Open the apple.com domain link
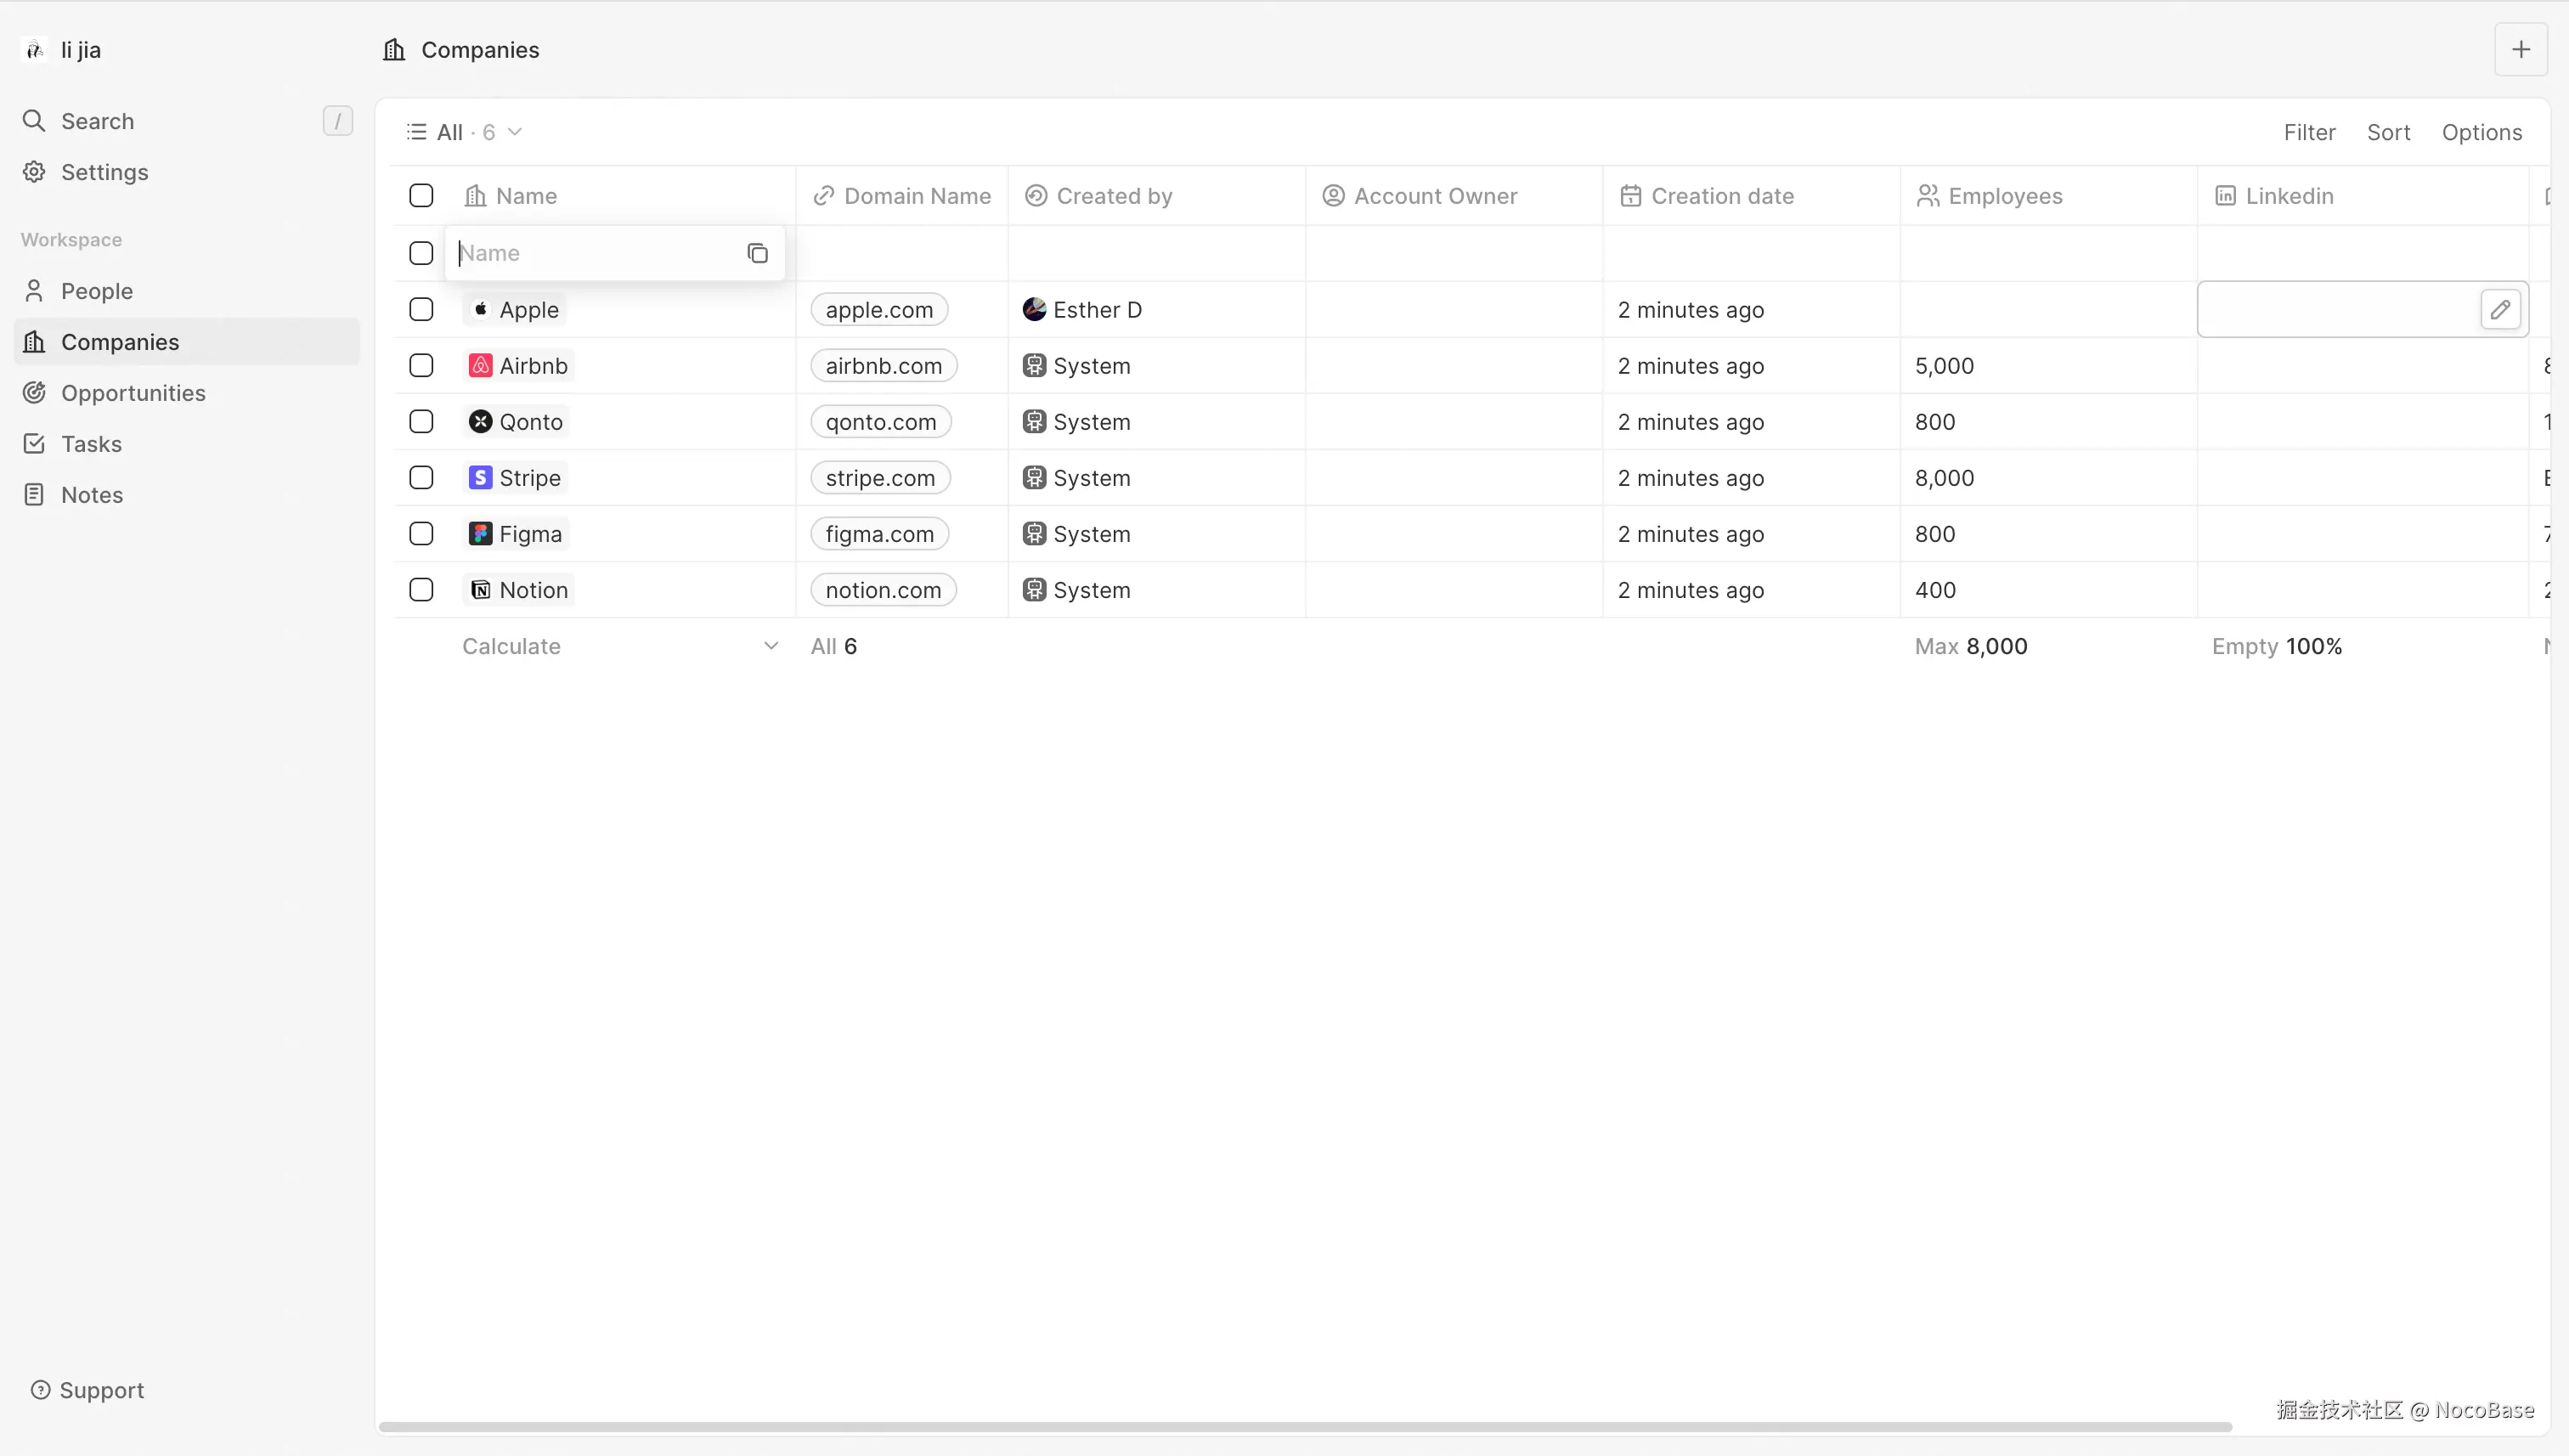Viewport: 2569px width, 1456px height. [879, 310]
